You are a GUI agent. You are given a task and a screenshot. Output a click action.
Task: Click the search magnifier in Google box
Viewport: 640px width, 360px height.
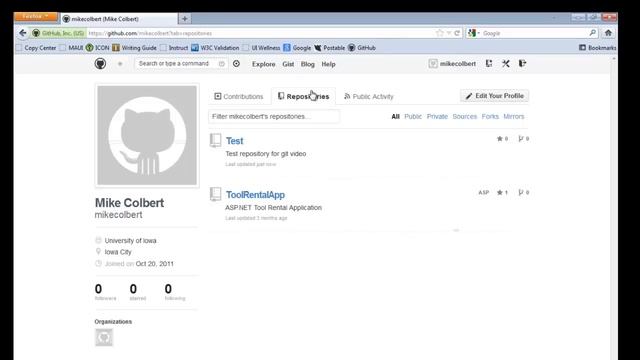tap(593, 33)
